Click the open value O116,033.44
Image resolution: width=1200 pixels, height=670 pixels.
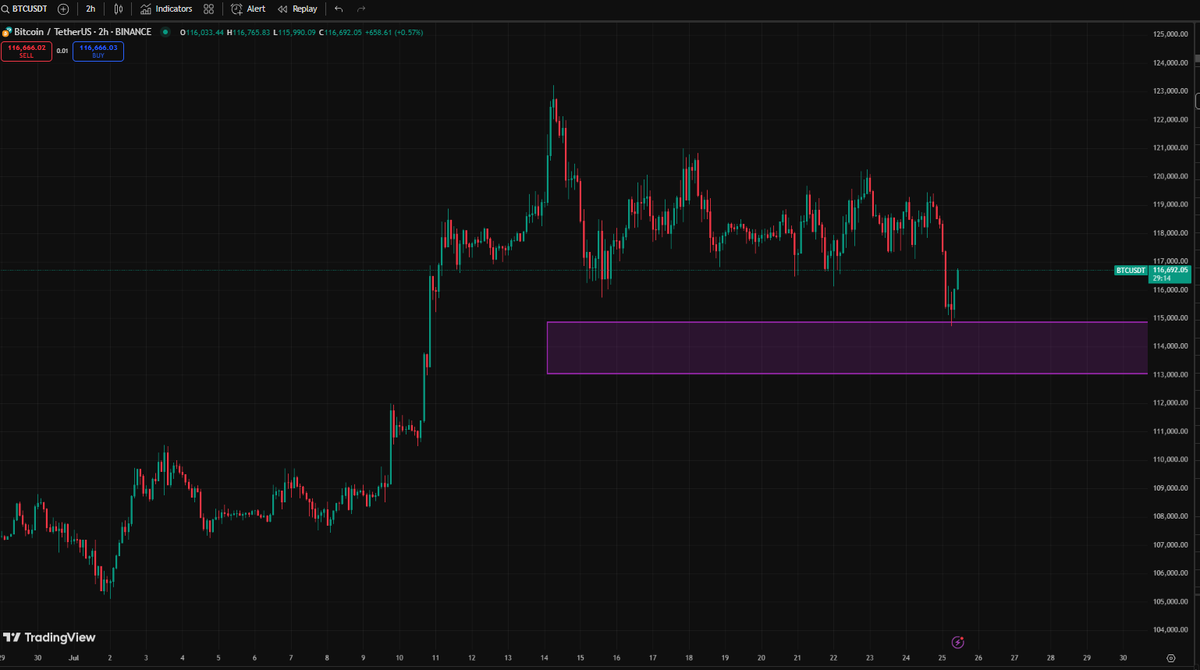[x=202, y=32]
